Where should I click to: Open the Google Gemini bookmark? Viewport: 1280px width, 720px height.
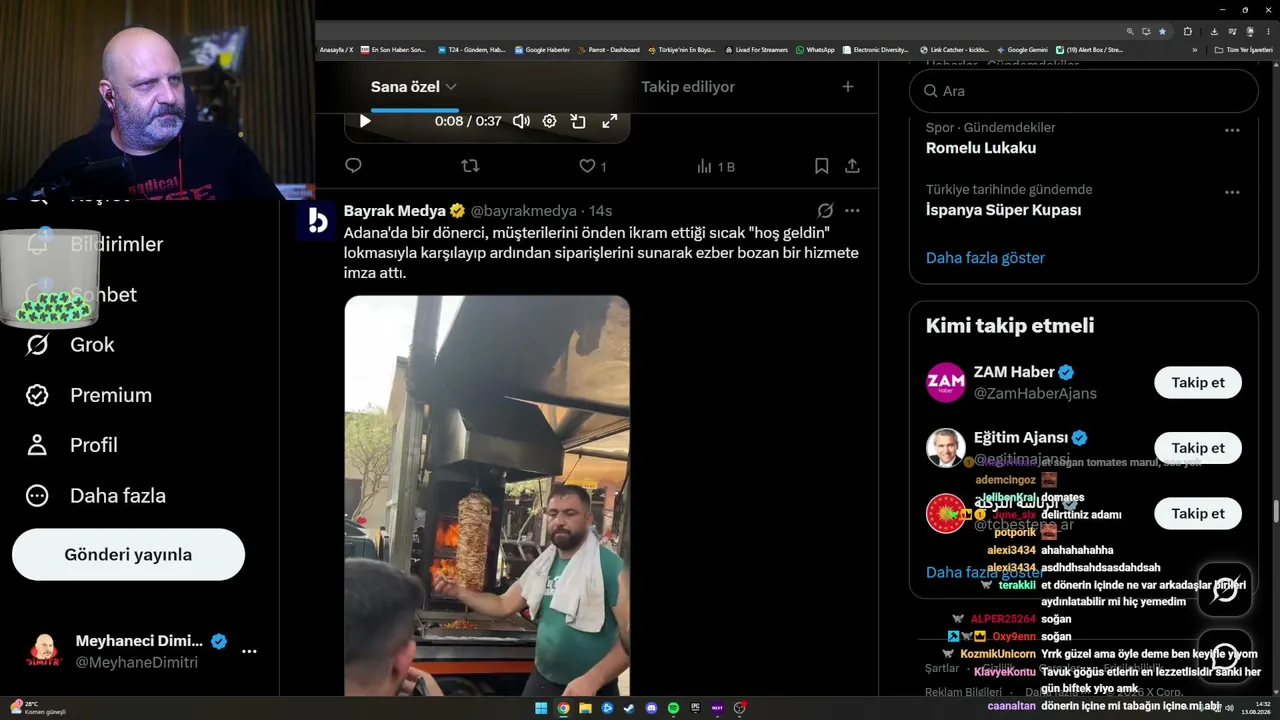(x=1022, y=50)
